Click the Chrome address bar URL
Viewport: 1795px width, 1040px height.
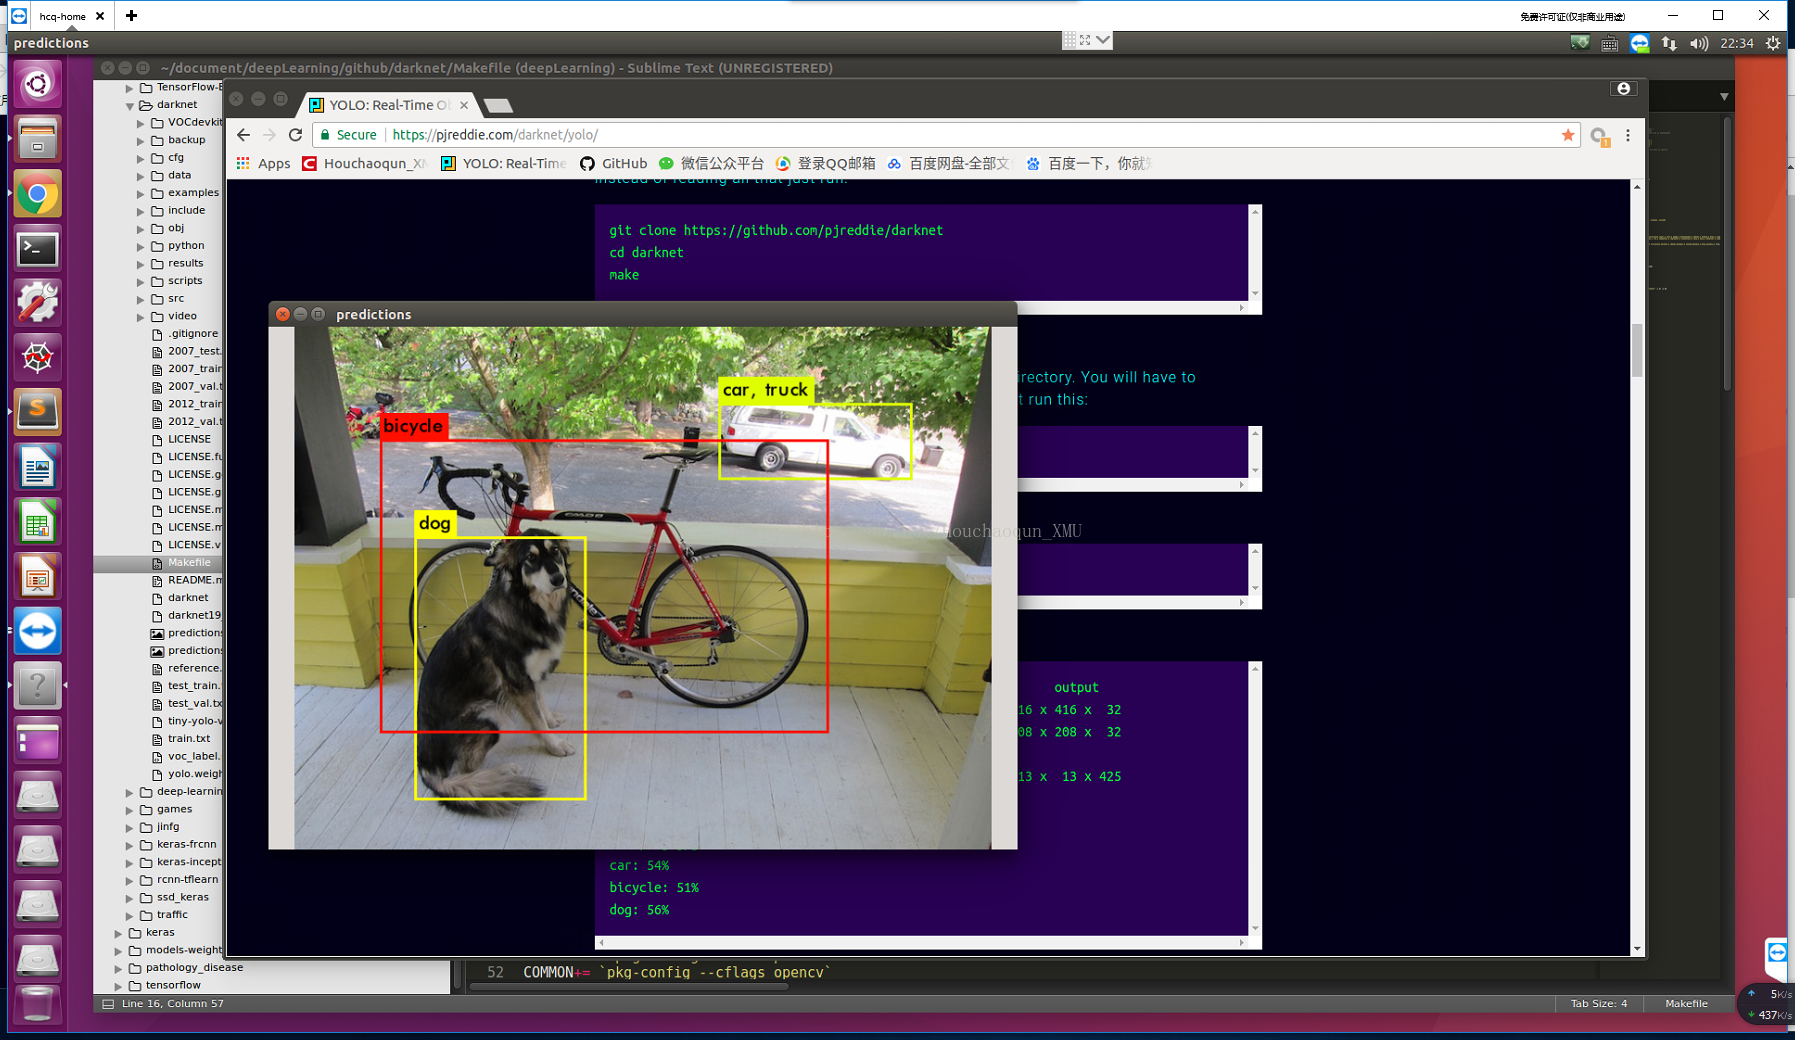point(495,135)
